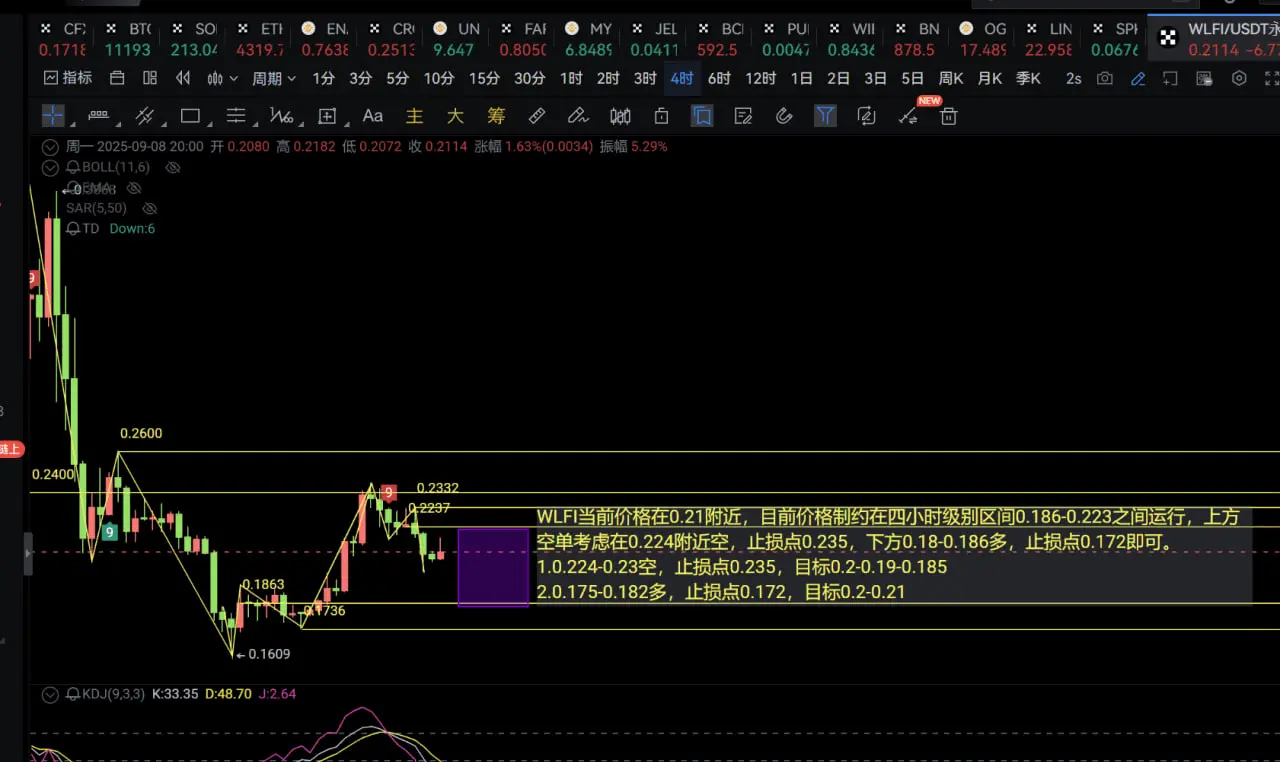Image resolution: width=1280 pixels, height=762 pixels.
Task: Click the bookmark drawings icon
Action: pos(702,116)
